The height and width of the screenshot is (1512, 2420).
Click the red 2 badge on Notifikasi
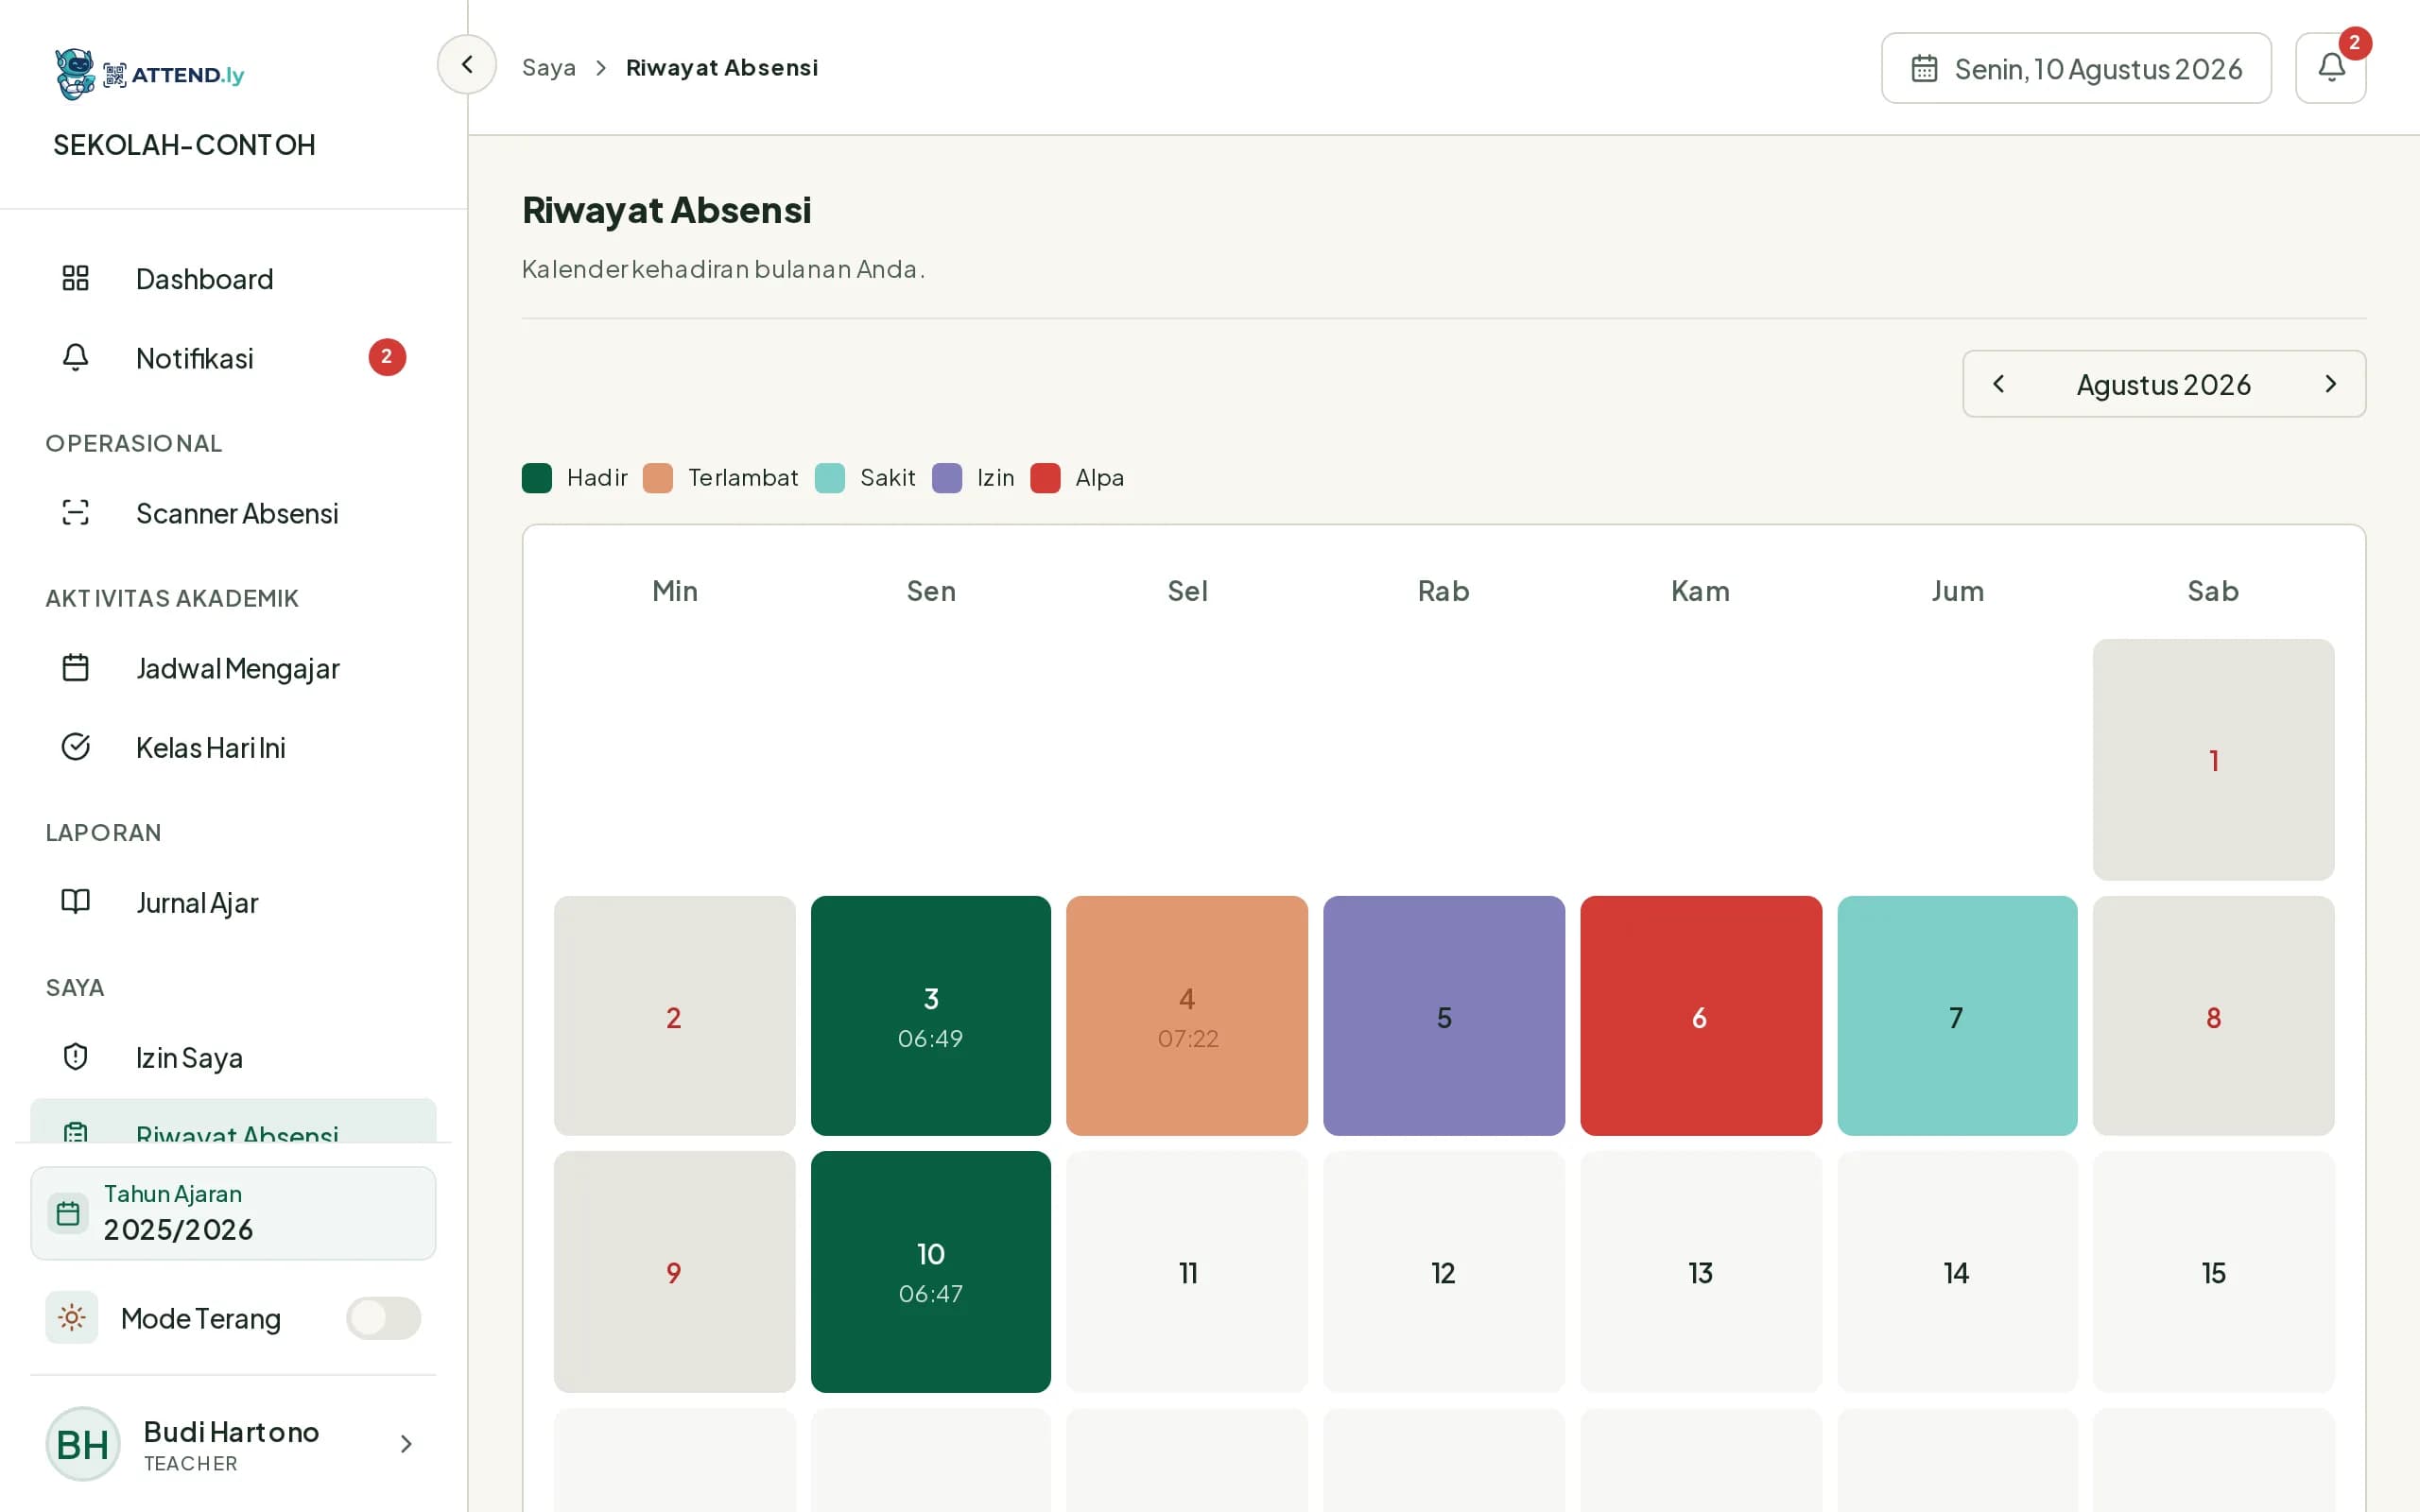click(387, 357)
